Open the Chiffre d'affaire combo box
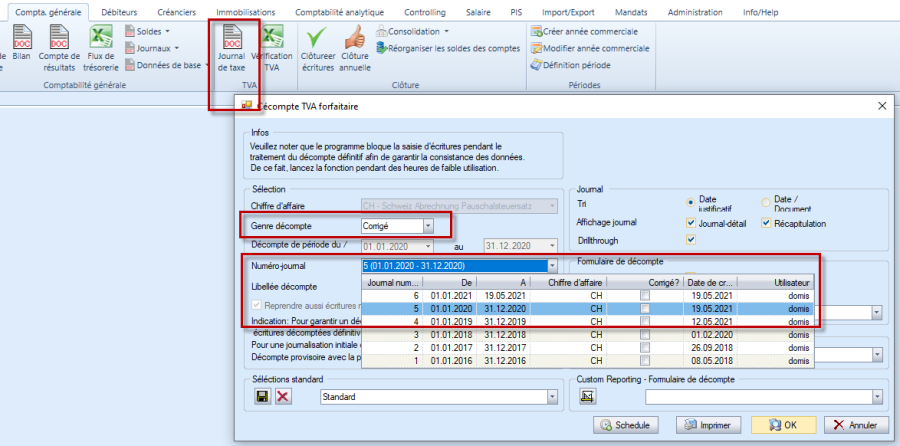This screenshot has height=446, width=900. [x=459, y=205]
